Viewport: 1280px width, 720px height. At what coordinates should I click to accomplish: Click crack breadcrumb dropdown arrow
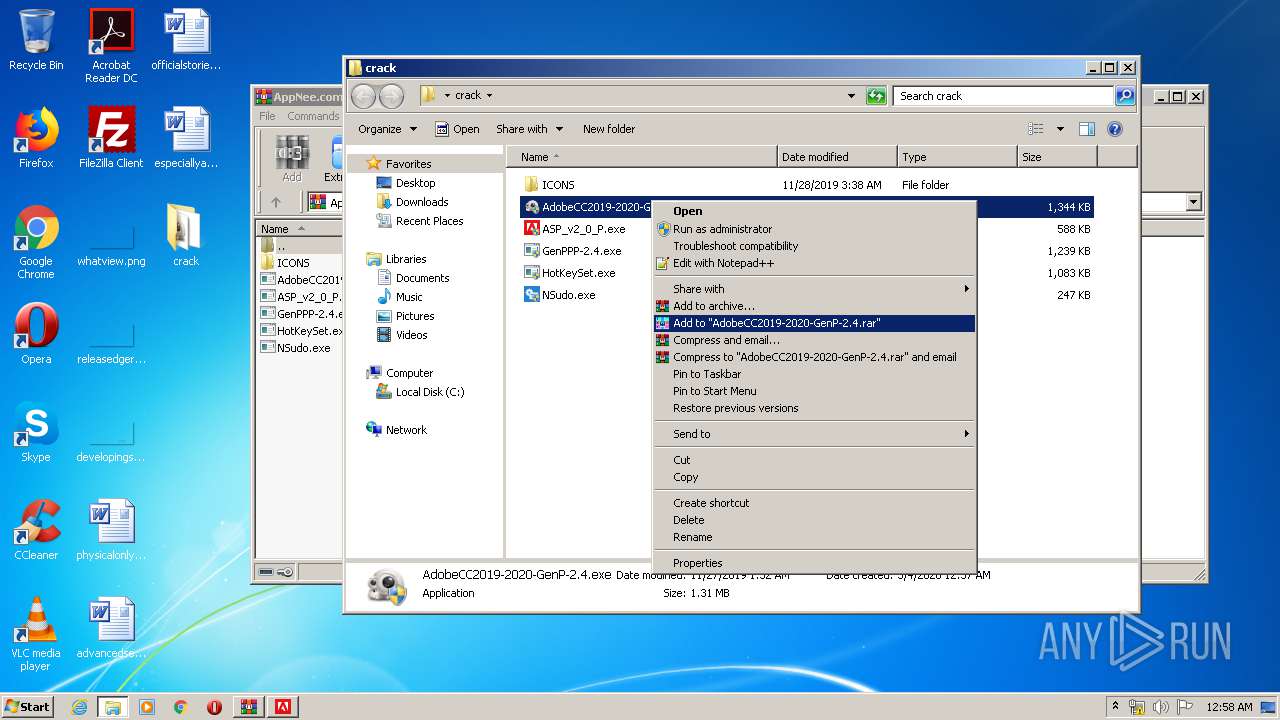[489, 96]
